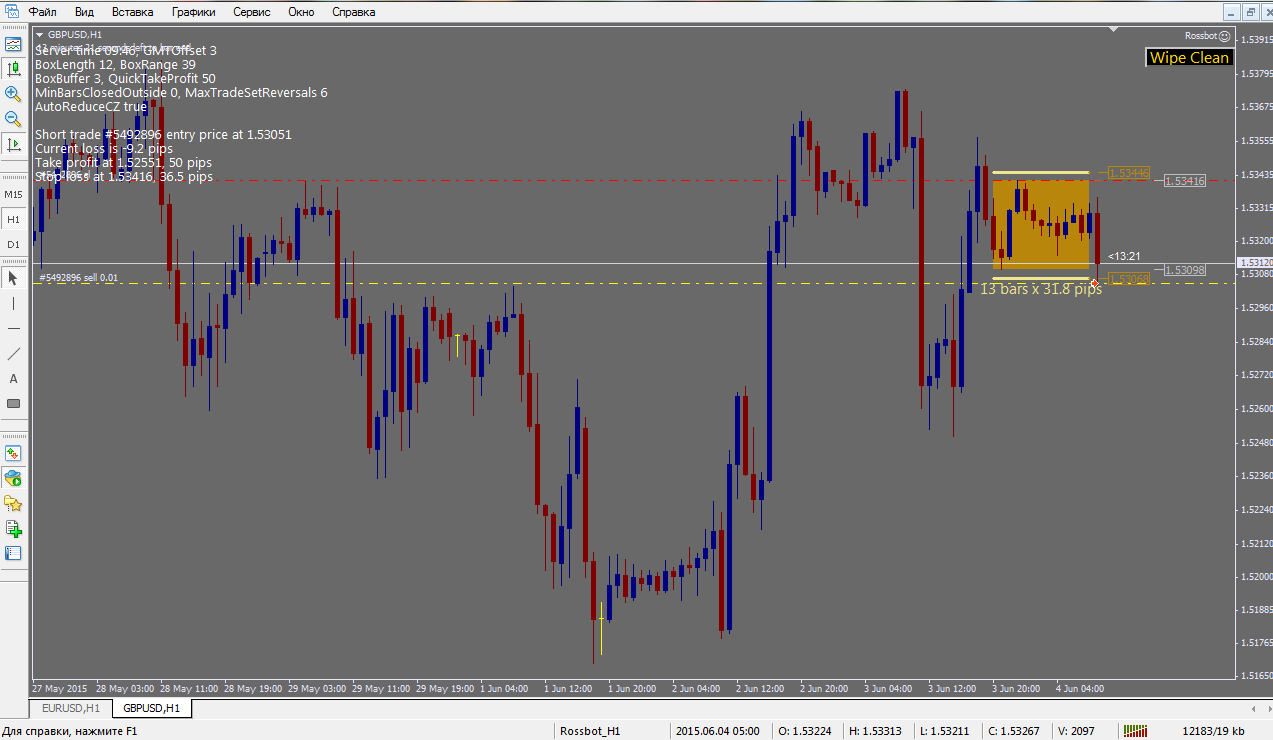Switch to M15 timeframe
The width and height of the screenshot is (1273, 740).
click(13, 194)
